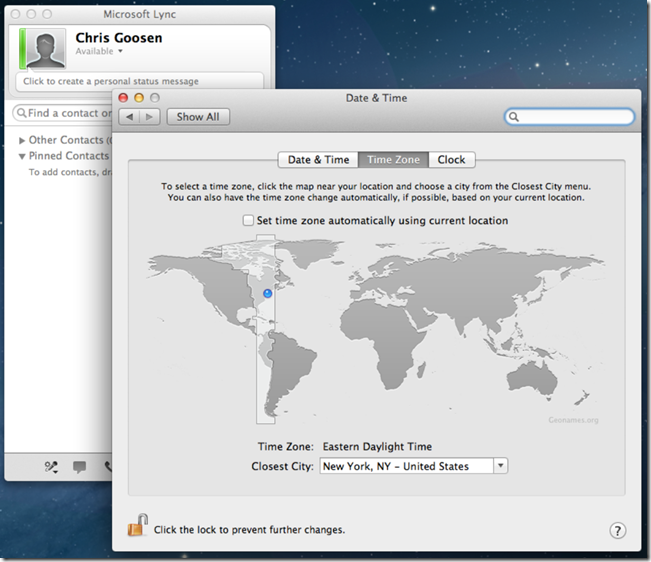Close the Date & Time window
The image size is (651, 562).
pos(123,98)
